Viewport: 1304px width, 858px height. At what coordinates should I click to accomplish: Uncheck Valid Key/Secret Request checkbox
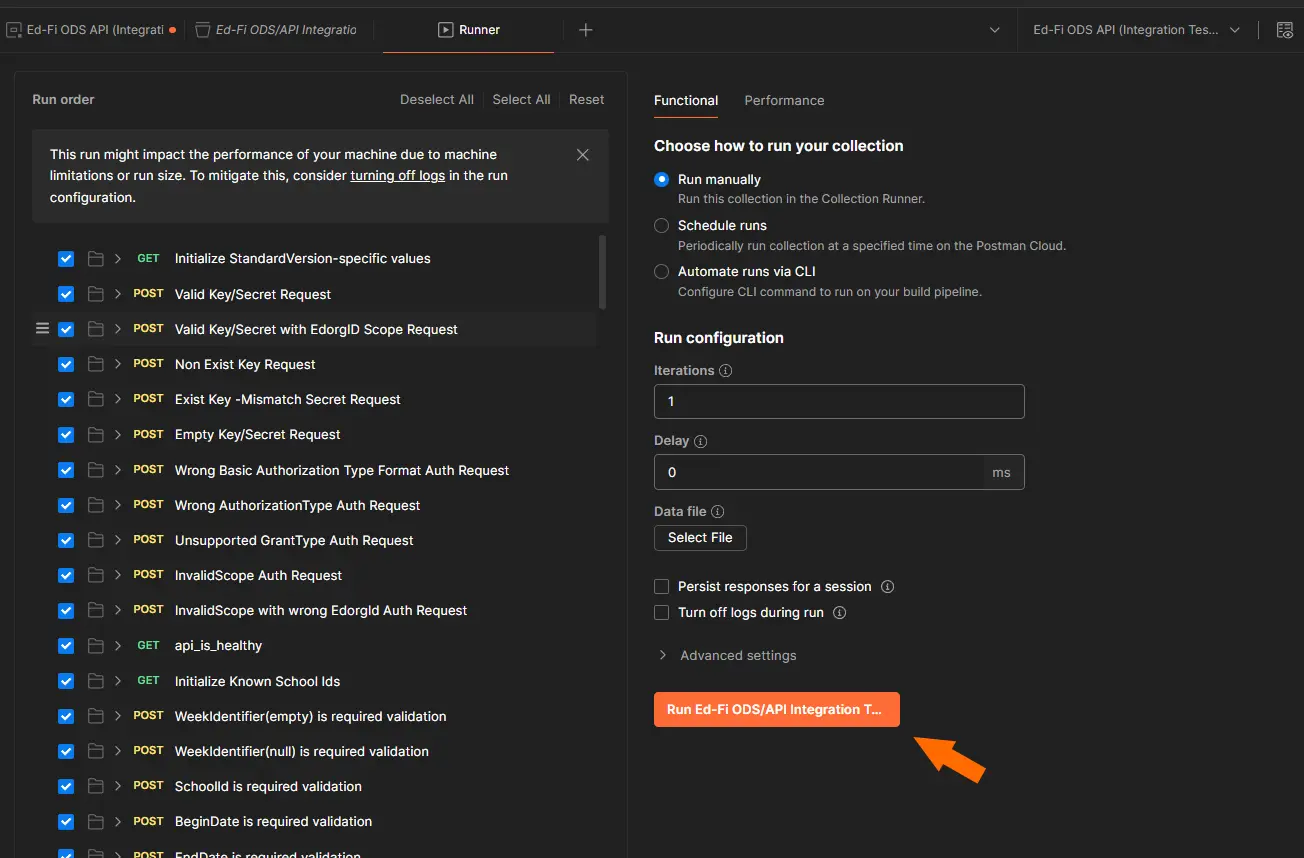[66, 294]
